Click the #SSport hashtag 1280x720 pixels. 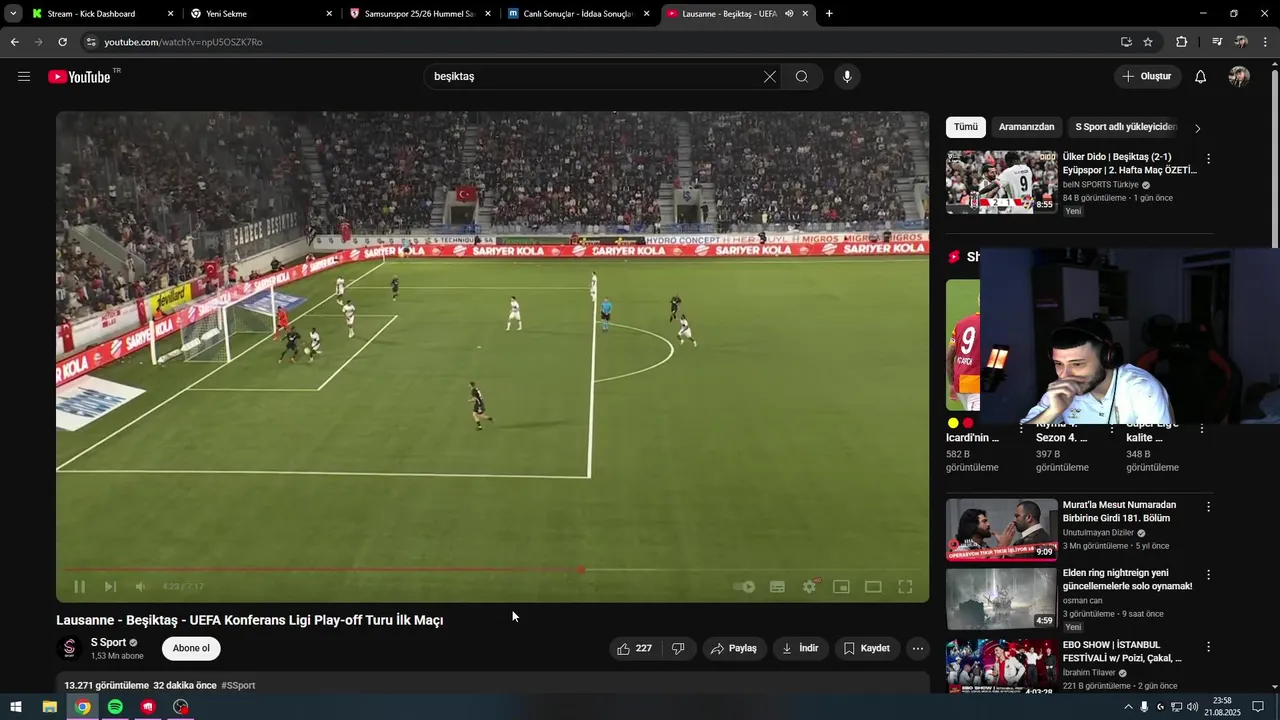click(x=238, y=686)
